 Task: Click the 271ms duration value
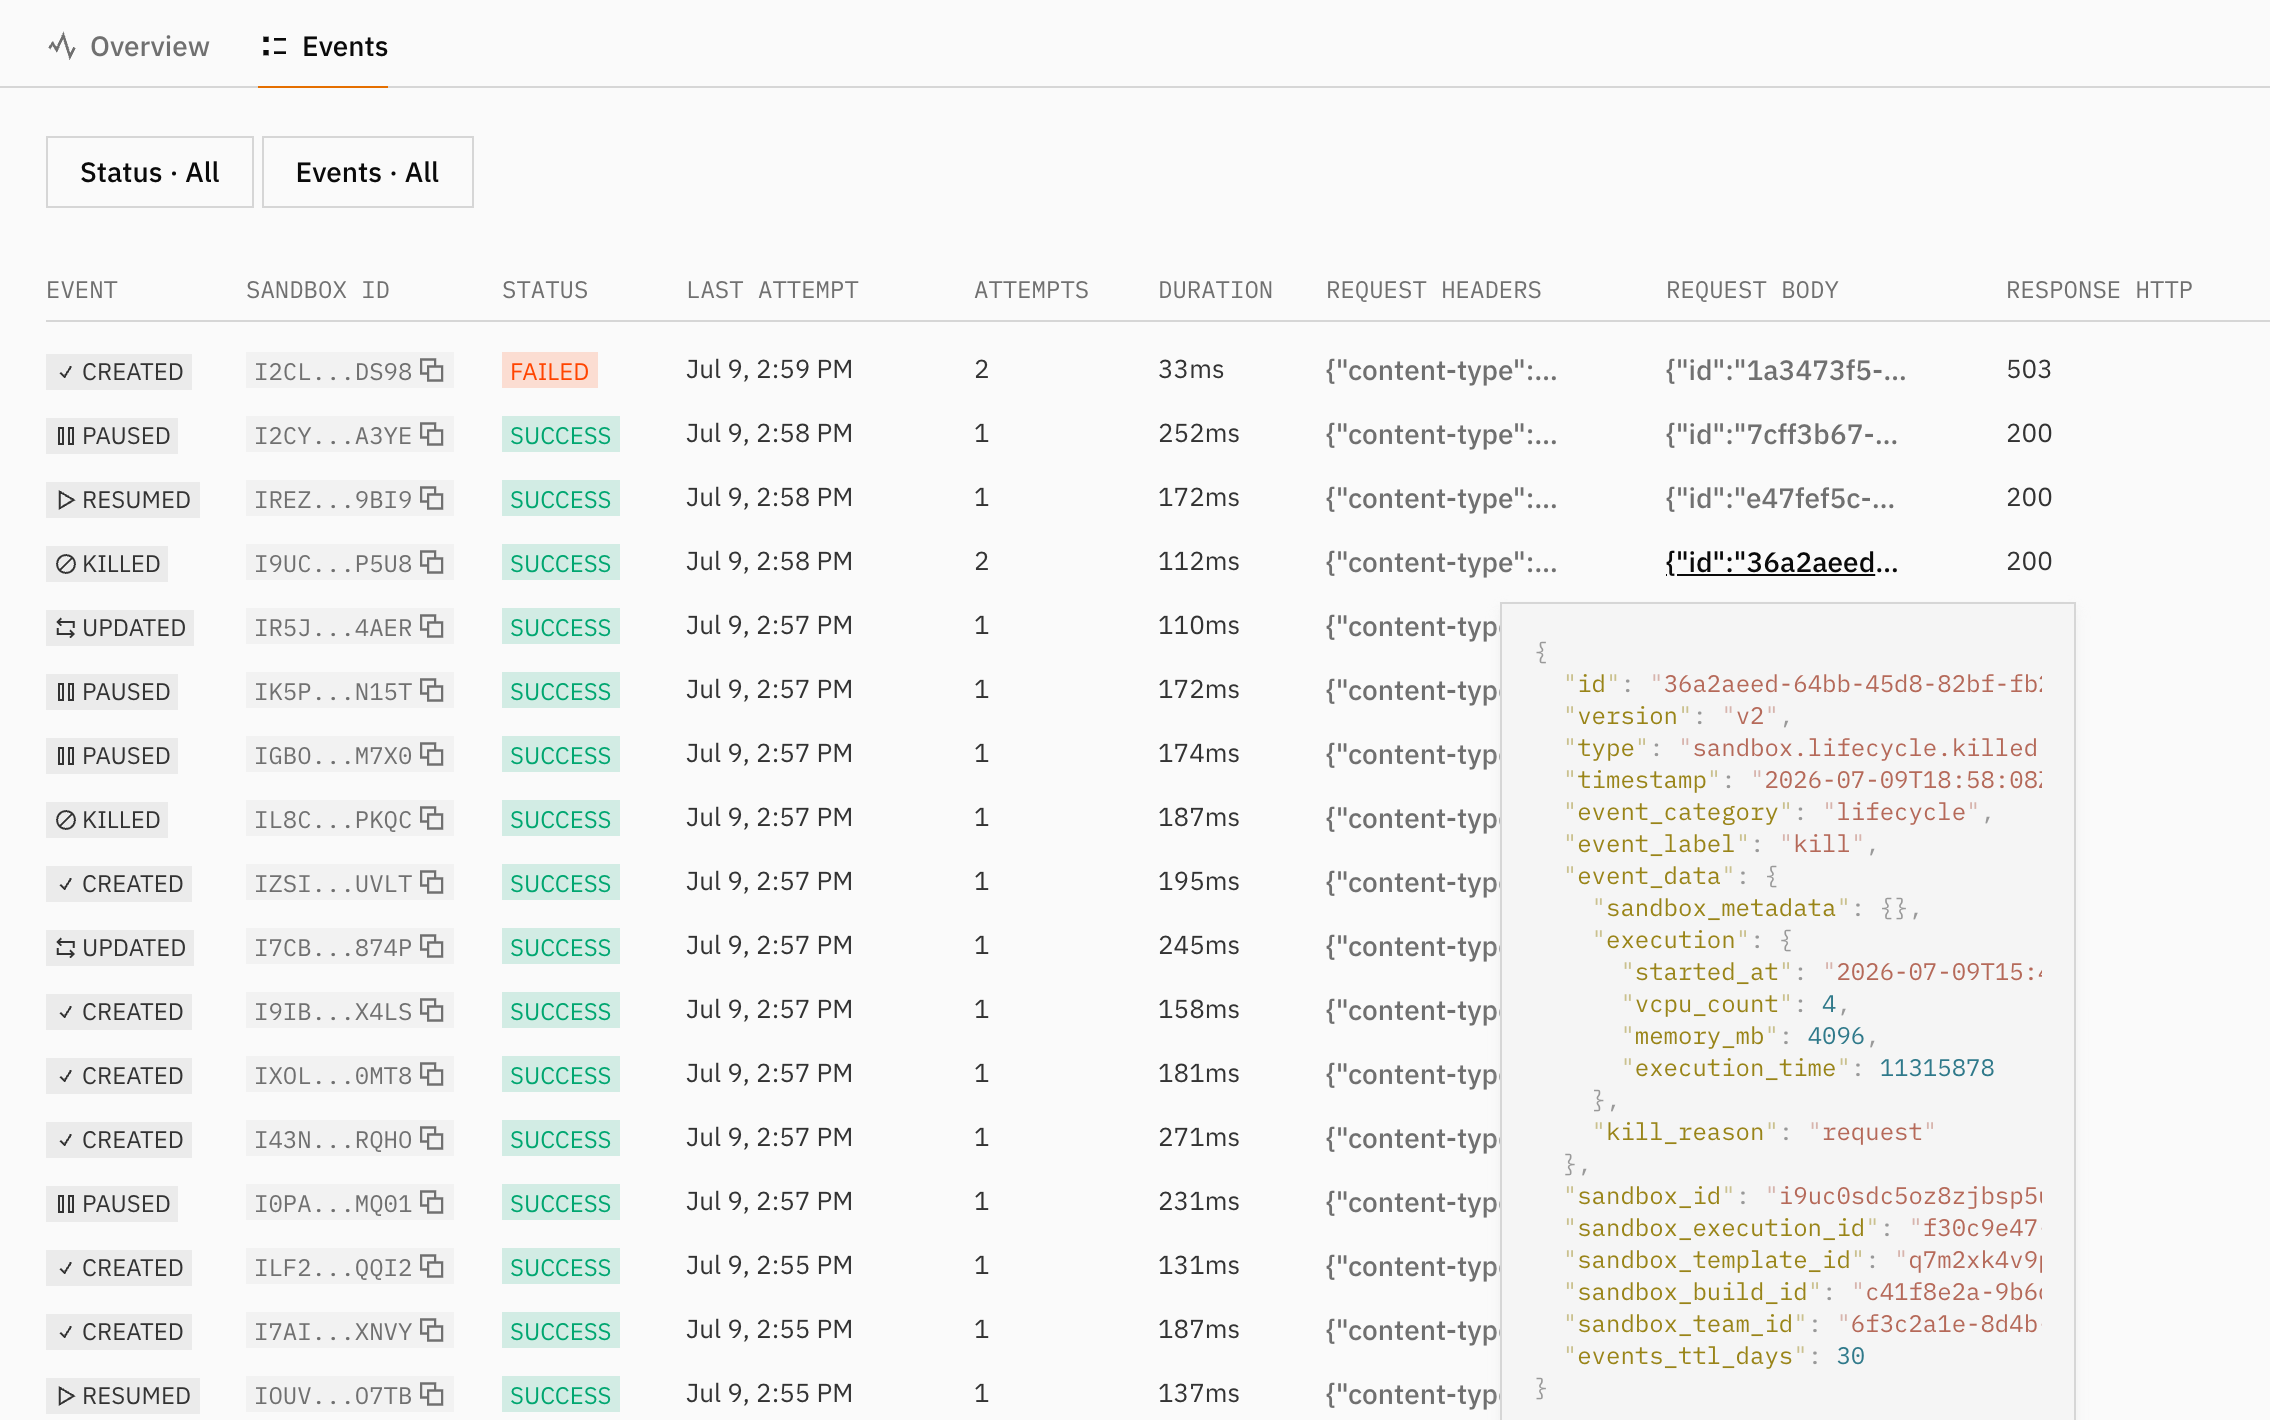tap(1199, 1138)
